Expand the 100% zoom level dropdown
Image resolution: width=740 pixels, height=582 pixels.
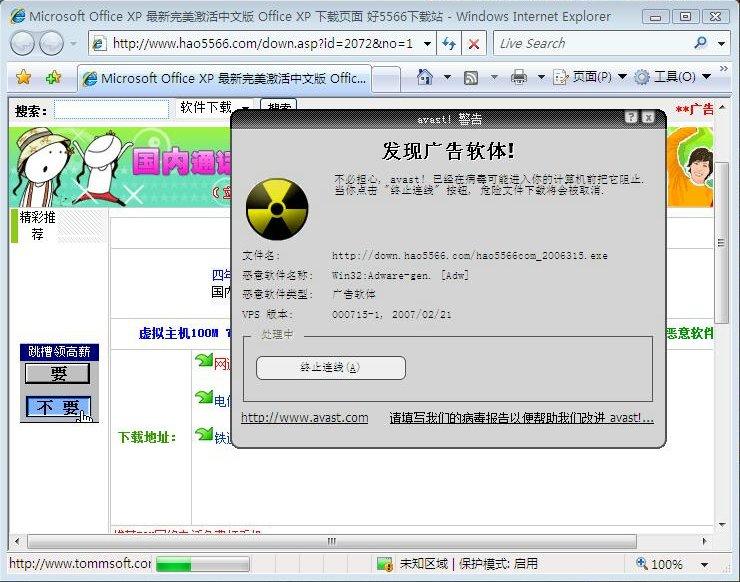pyautogui.click(x=704, y=564)
